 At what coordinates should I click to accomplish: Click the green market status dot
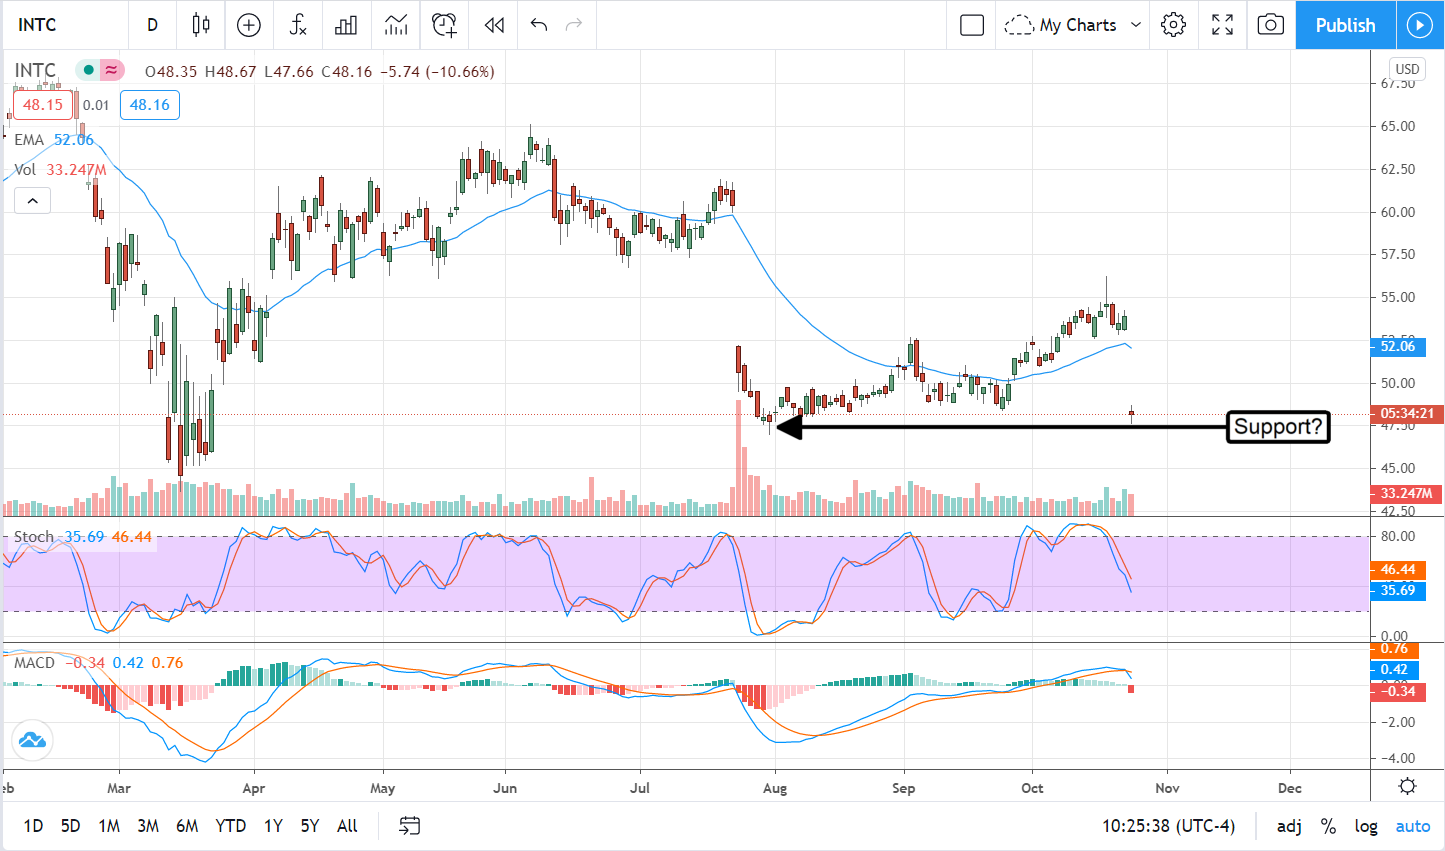pos(88,70)
